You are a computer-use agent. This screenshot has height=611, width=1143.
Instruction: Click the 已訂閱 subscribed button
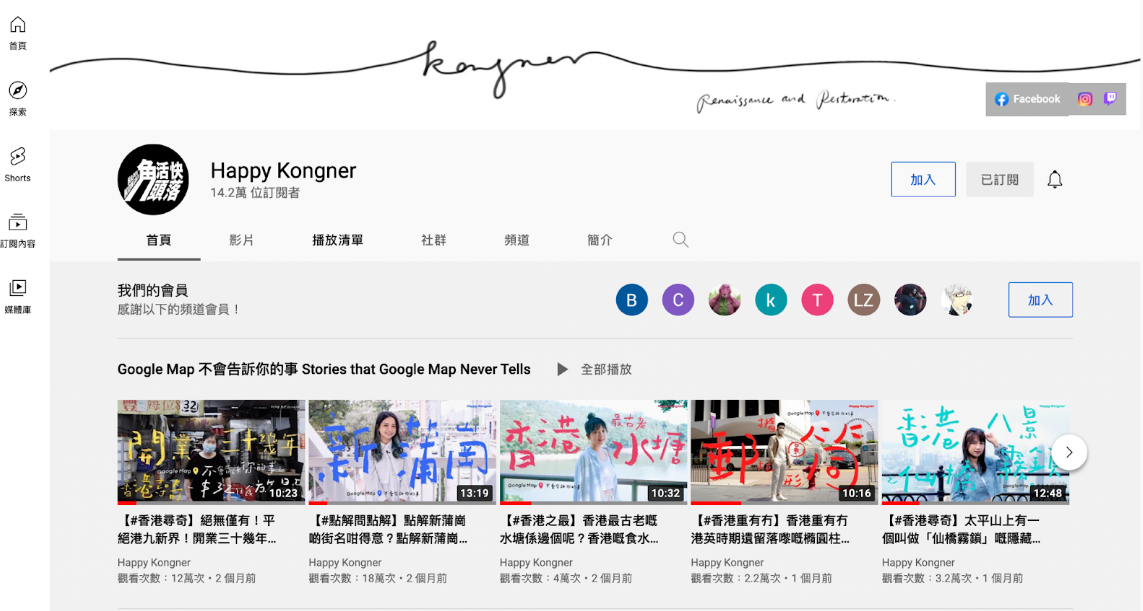999,179
